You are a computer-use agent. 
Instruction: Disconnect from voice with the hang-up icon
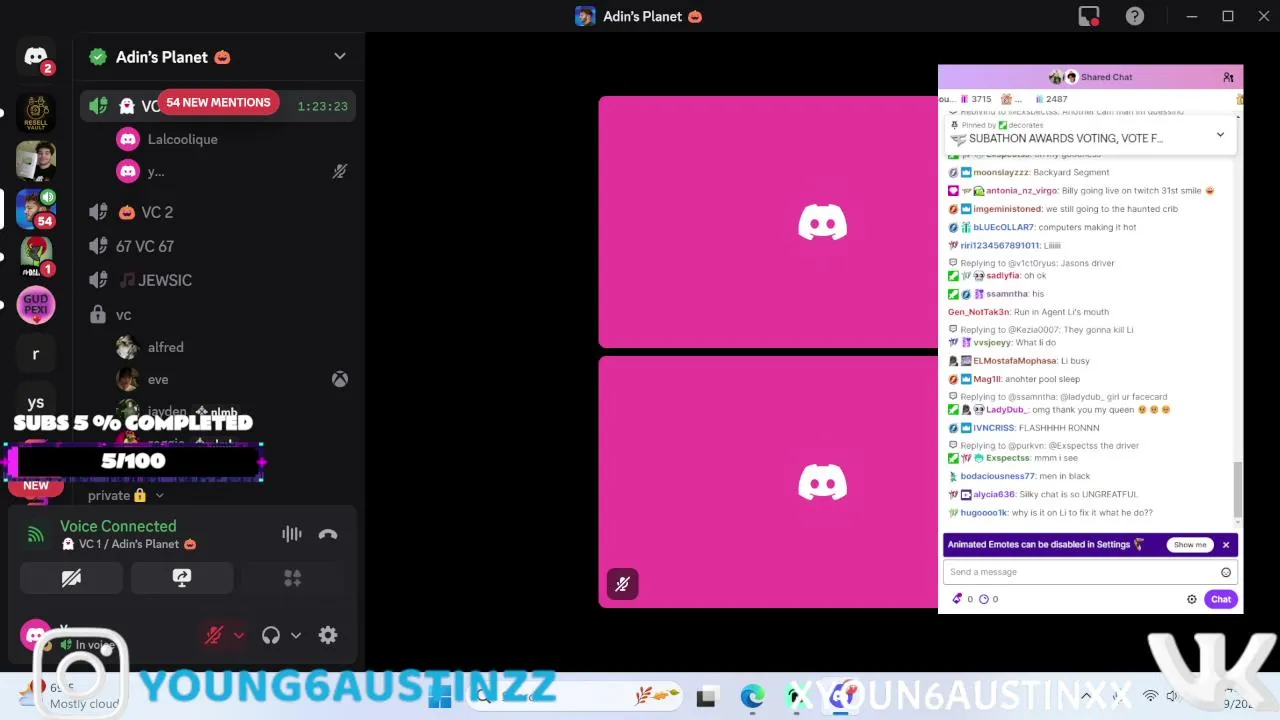[x=328, y=534]
